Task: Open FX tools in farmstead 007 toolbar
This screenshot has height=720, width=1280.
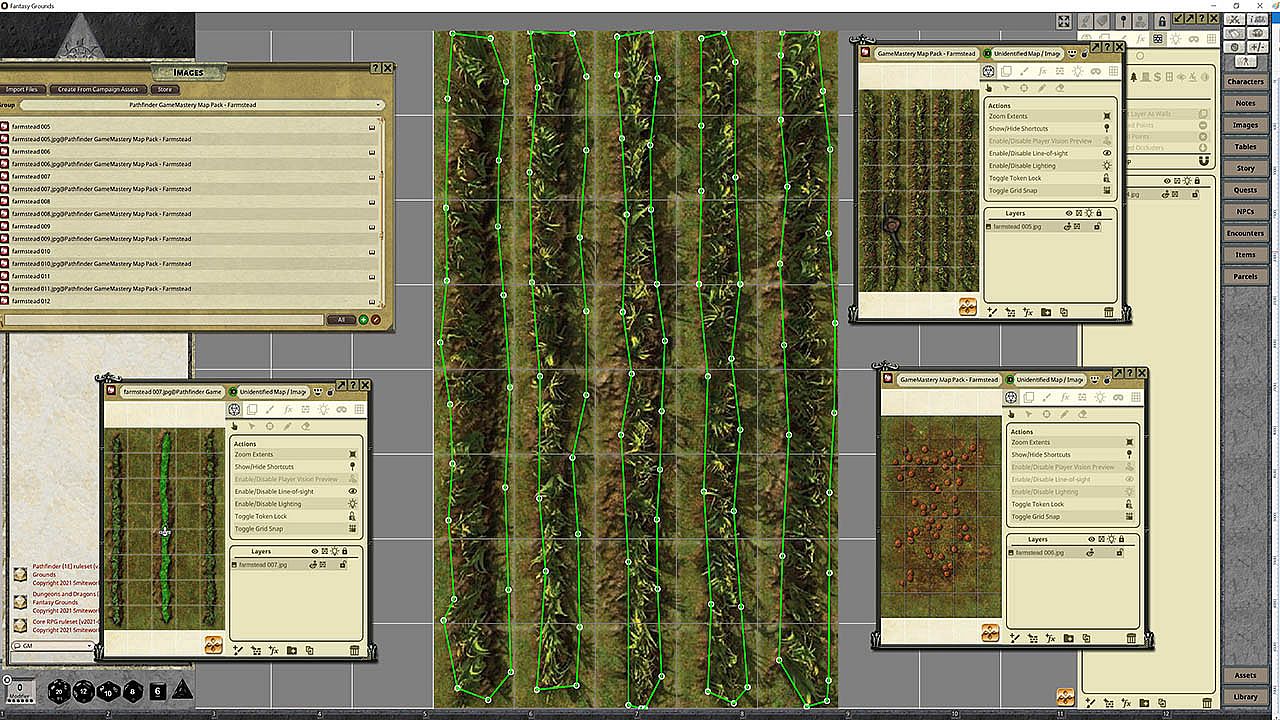Action: pyautogui.click(x=288, y=410)
